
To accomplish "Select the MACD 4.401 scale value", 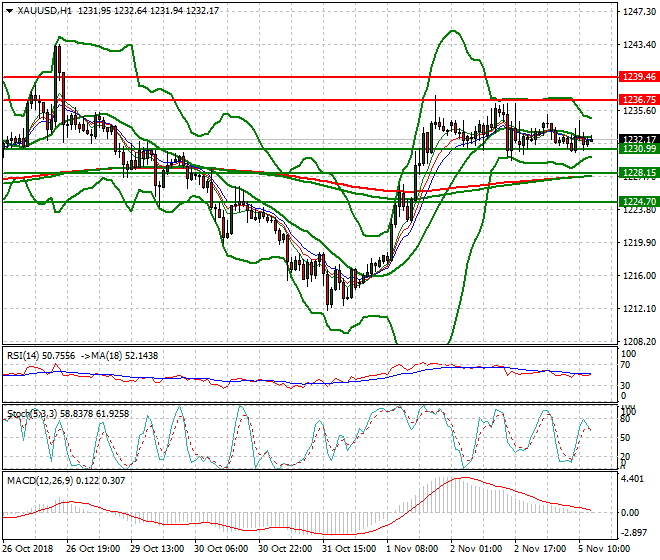I will coord(632,479).
